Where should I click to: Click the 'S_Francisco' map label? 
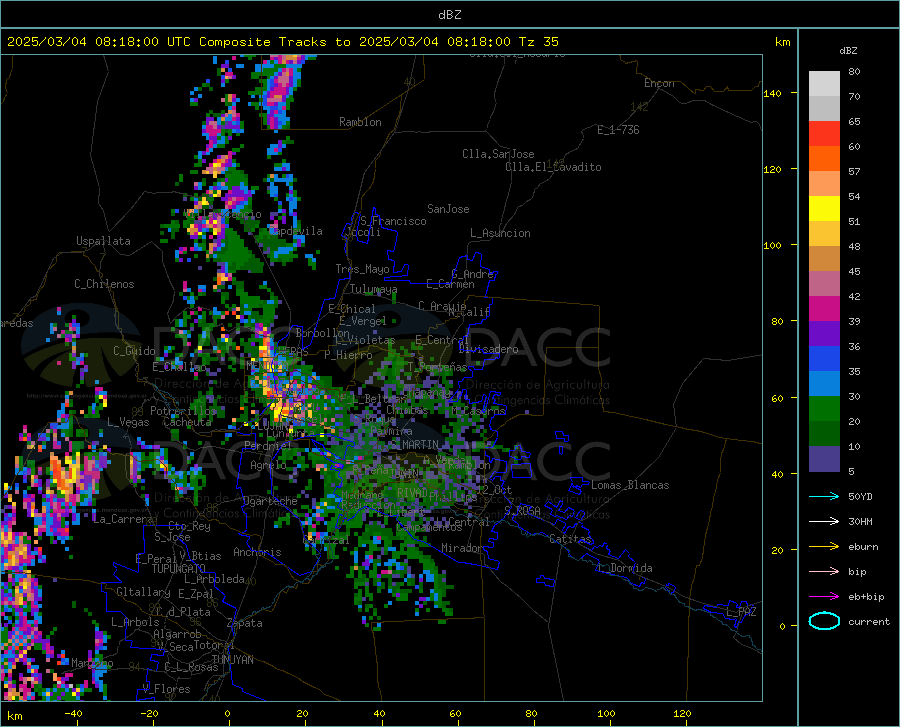point(393,221)
